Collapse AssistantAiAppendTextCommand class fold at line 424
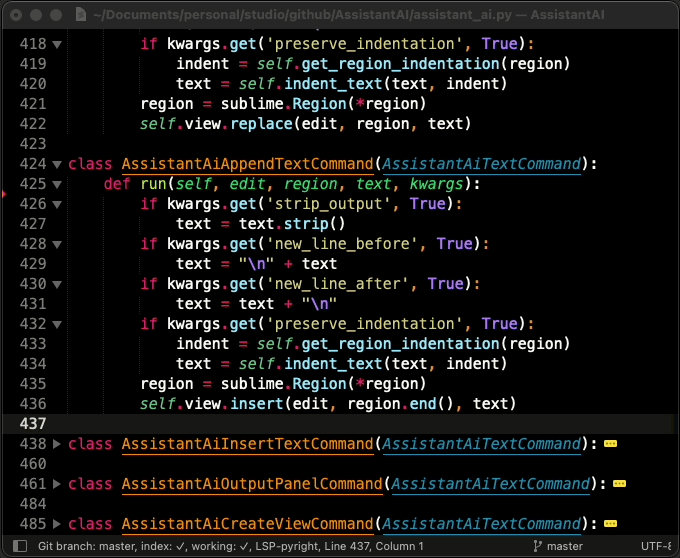This screenshot has width=680, height=558. [x=57, y=164]
